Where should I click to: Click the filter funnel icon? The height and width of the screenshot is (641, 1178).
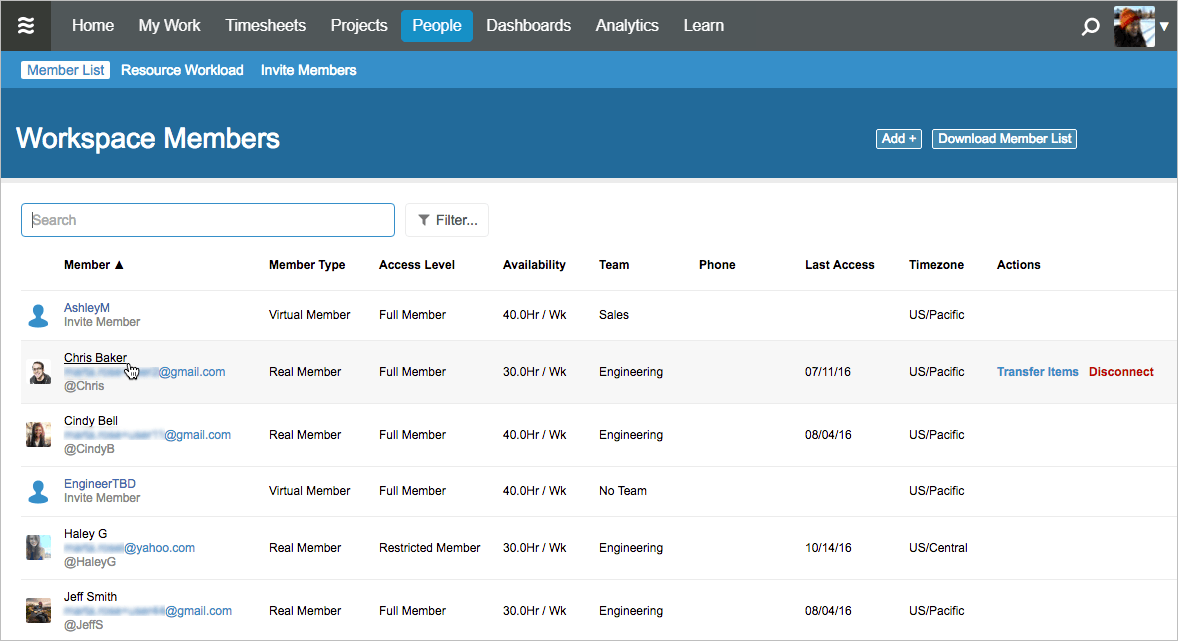424,220
